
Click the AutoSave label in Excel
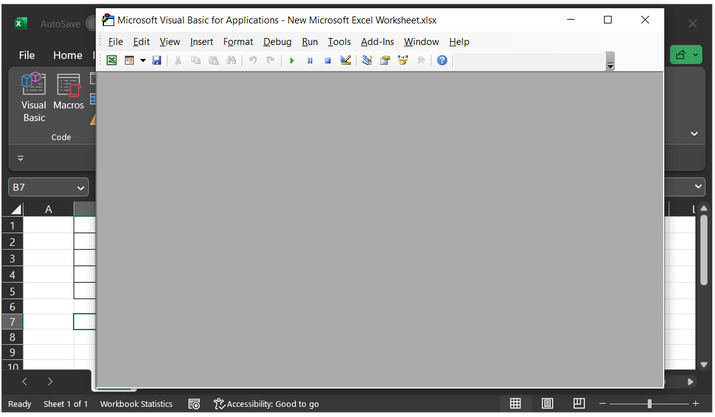[60, 24]
